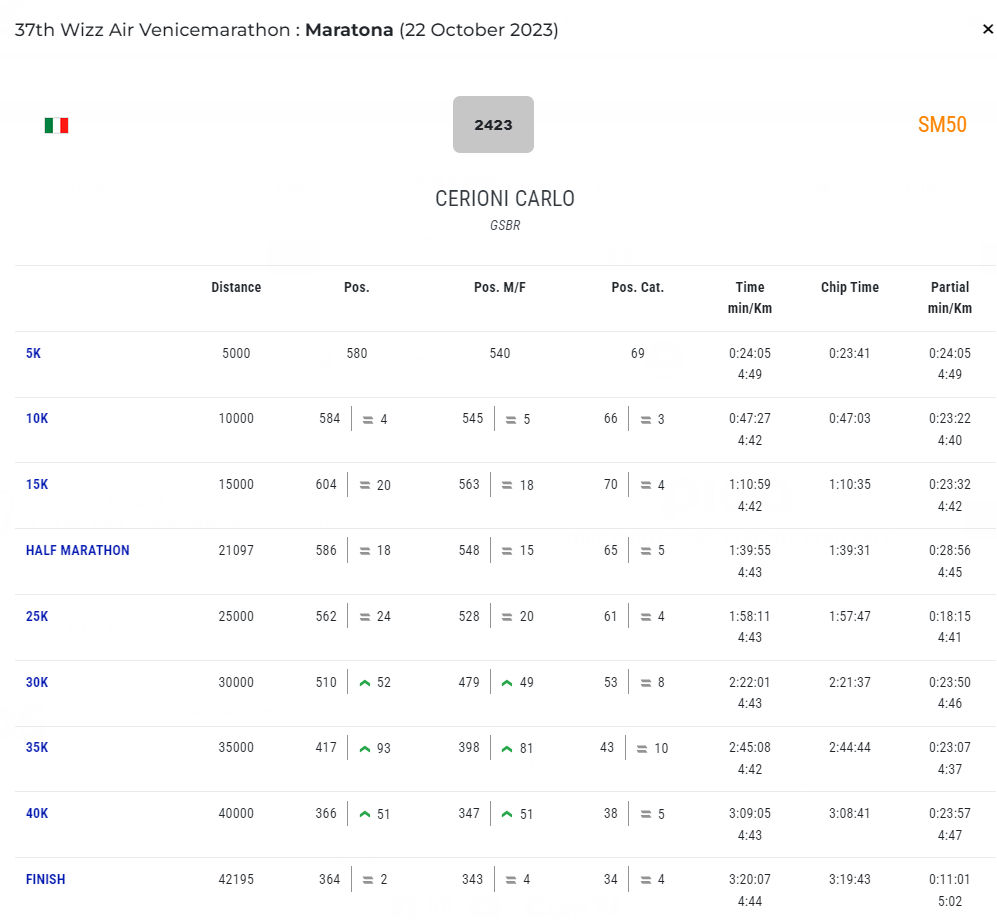Open the 15K split label
The image size is (997, 920).
click(37, 485)
